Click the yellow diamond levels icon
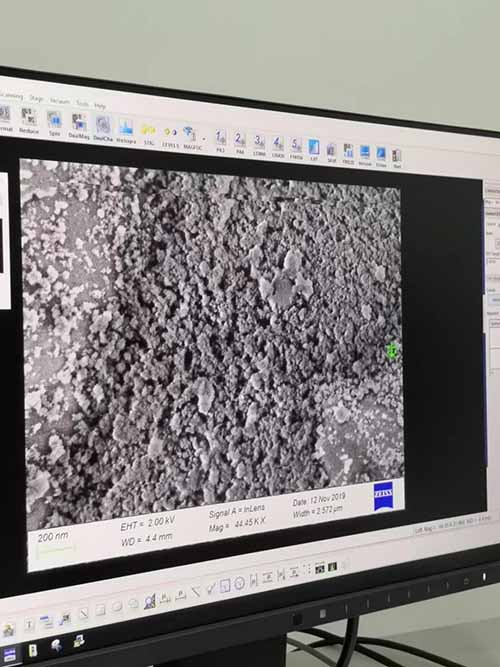 [x=170, y=132]
